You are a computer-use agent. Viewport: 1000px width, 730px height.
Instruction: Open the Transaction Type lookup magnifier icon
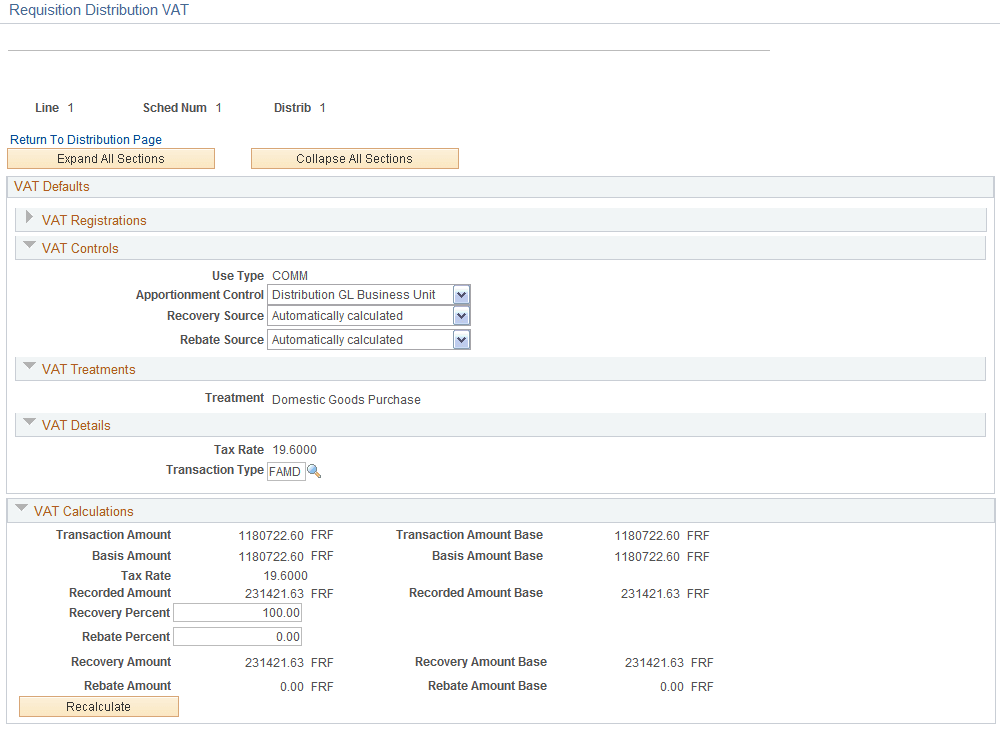314,471
